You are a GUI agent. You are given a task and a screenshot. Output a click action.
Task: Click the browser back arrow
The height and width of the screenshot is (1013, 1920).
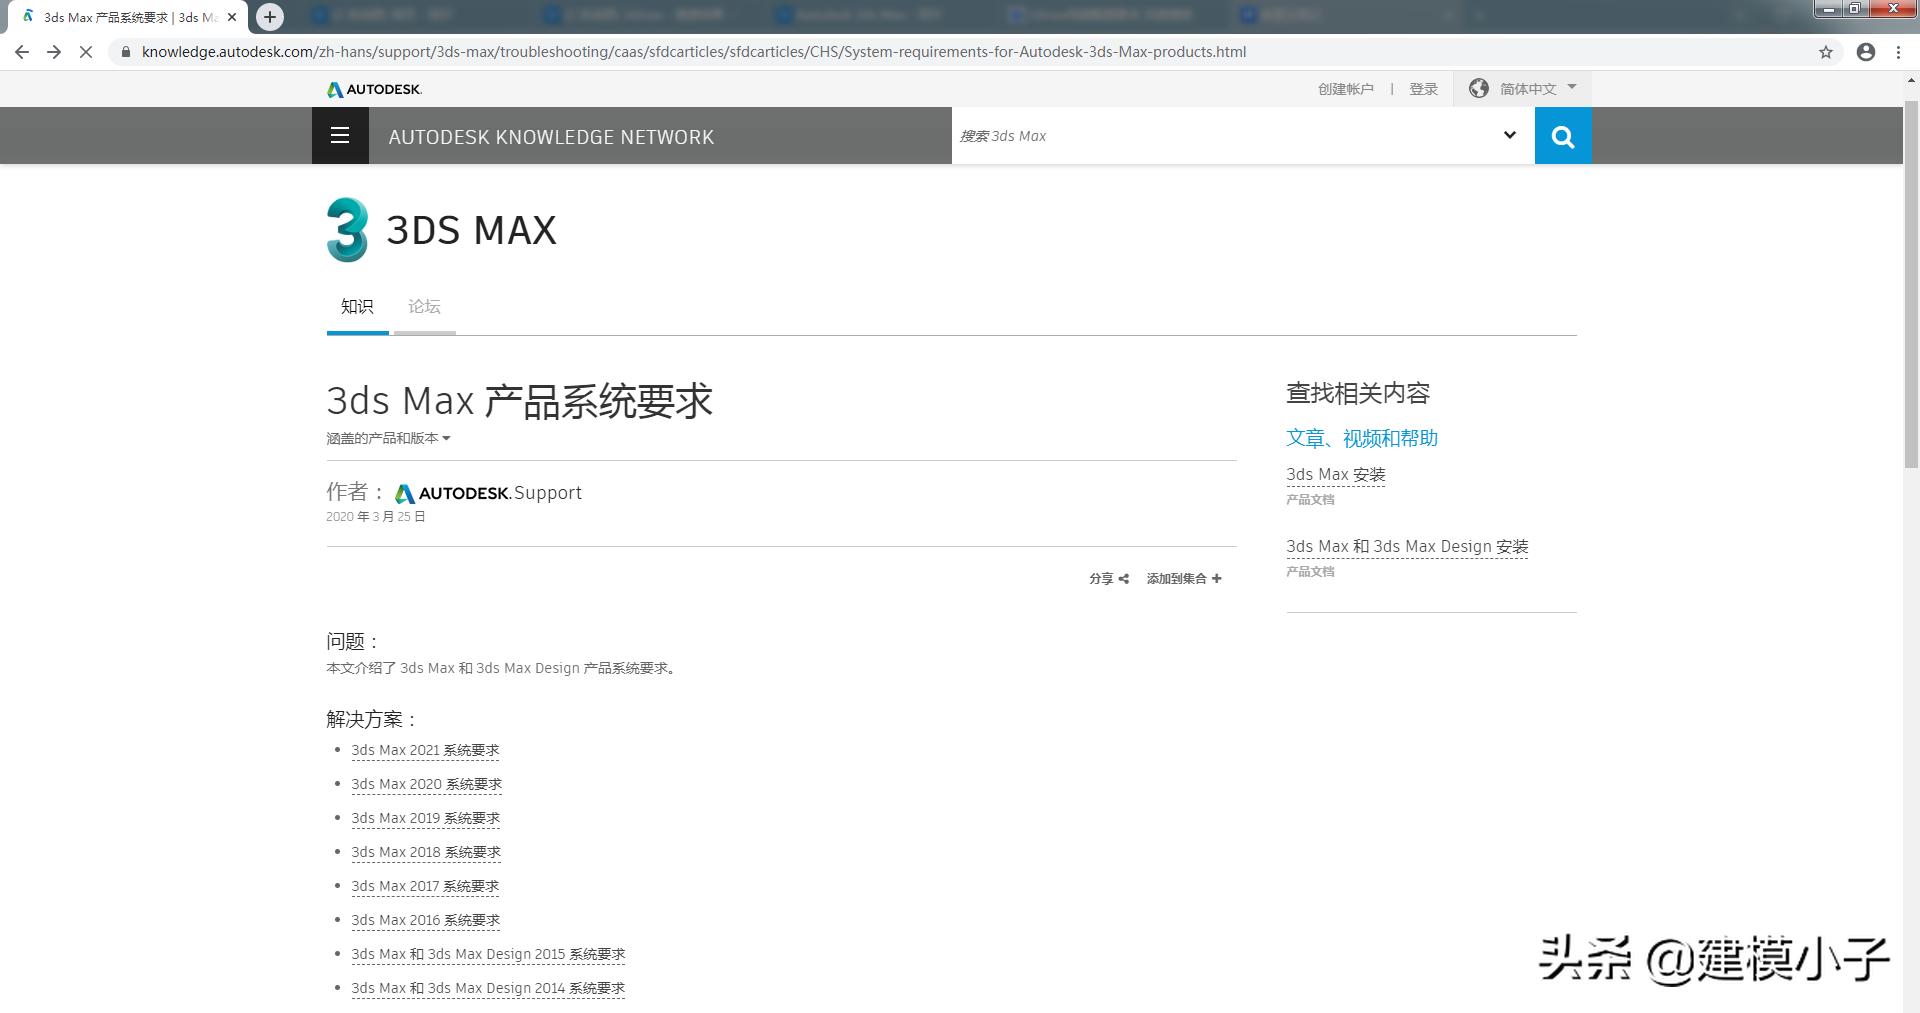22,52
